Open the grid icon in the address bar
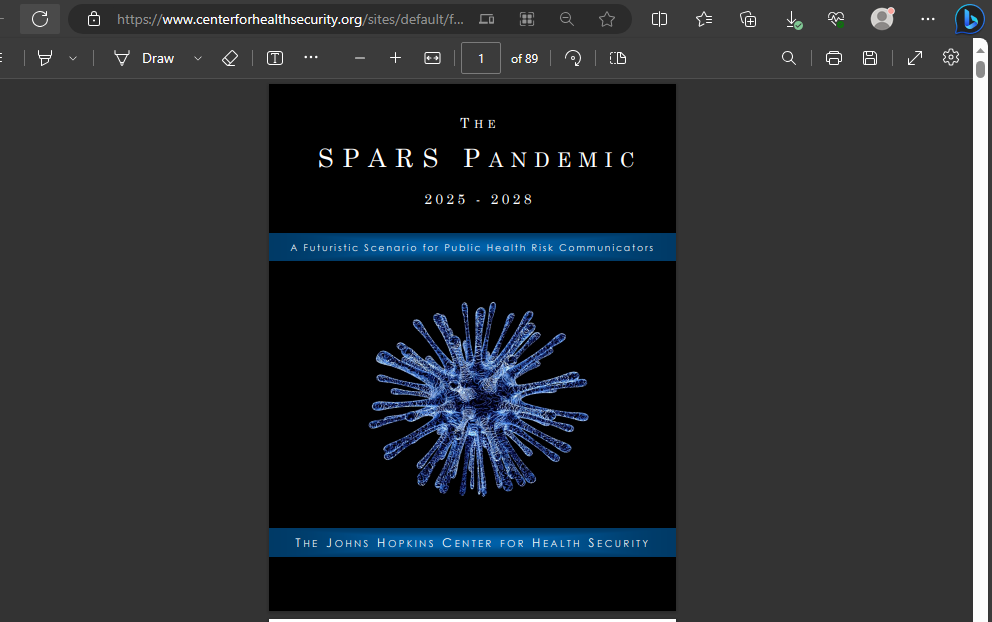 pyautogui.click(x=527, y=19)
